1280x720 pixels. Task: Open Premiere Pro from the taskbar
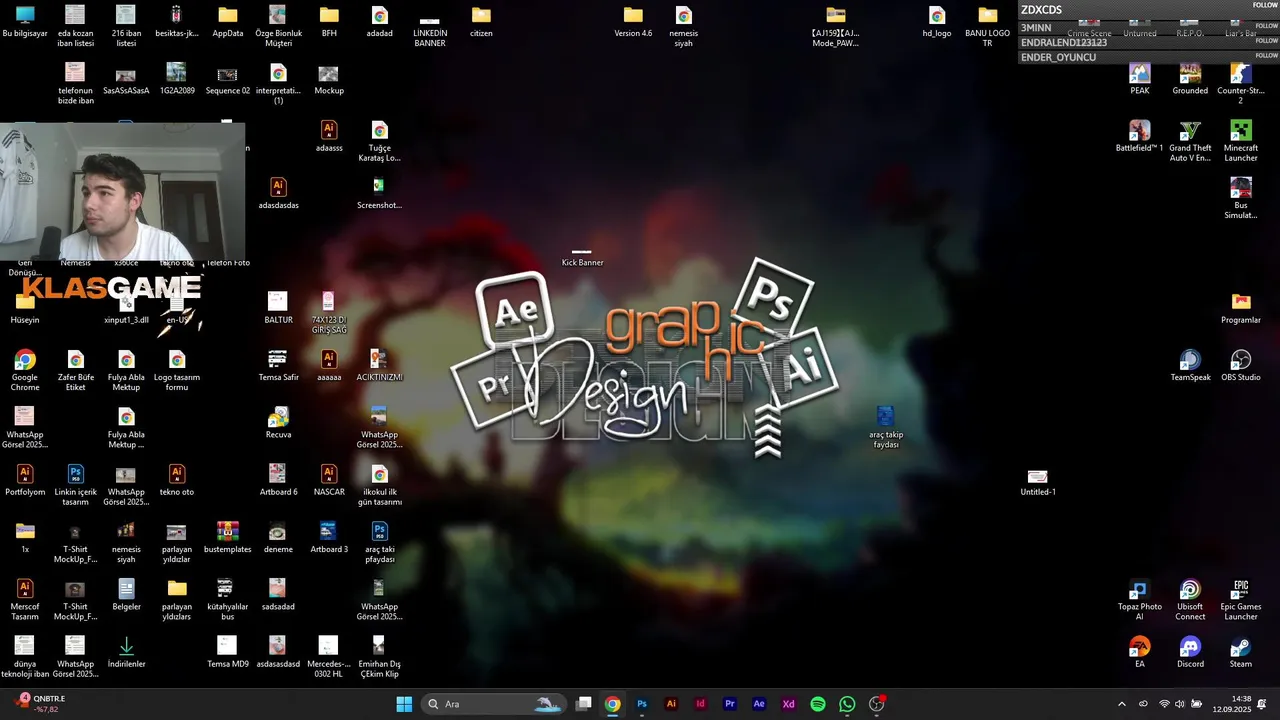click(x=730, y=704)
